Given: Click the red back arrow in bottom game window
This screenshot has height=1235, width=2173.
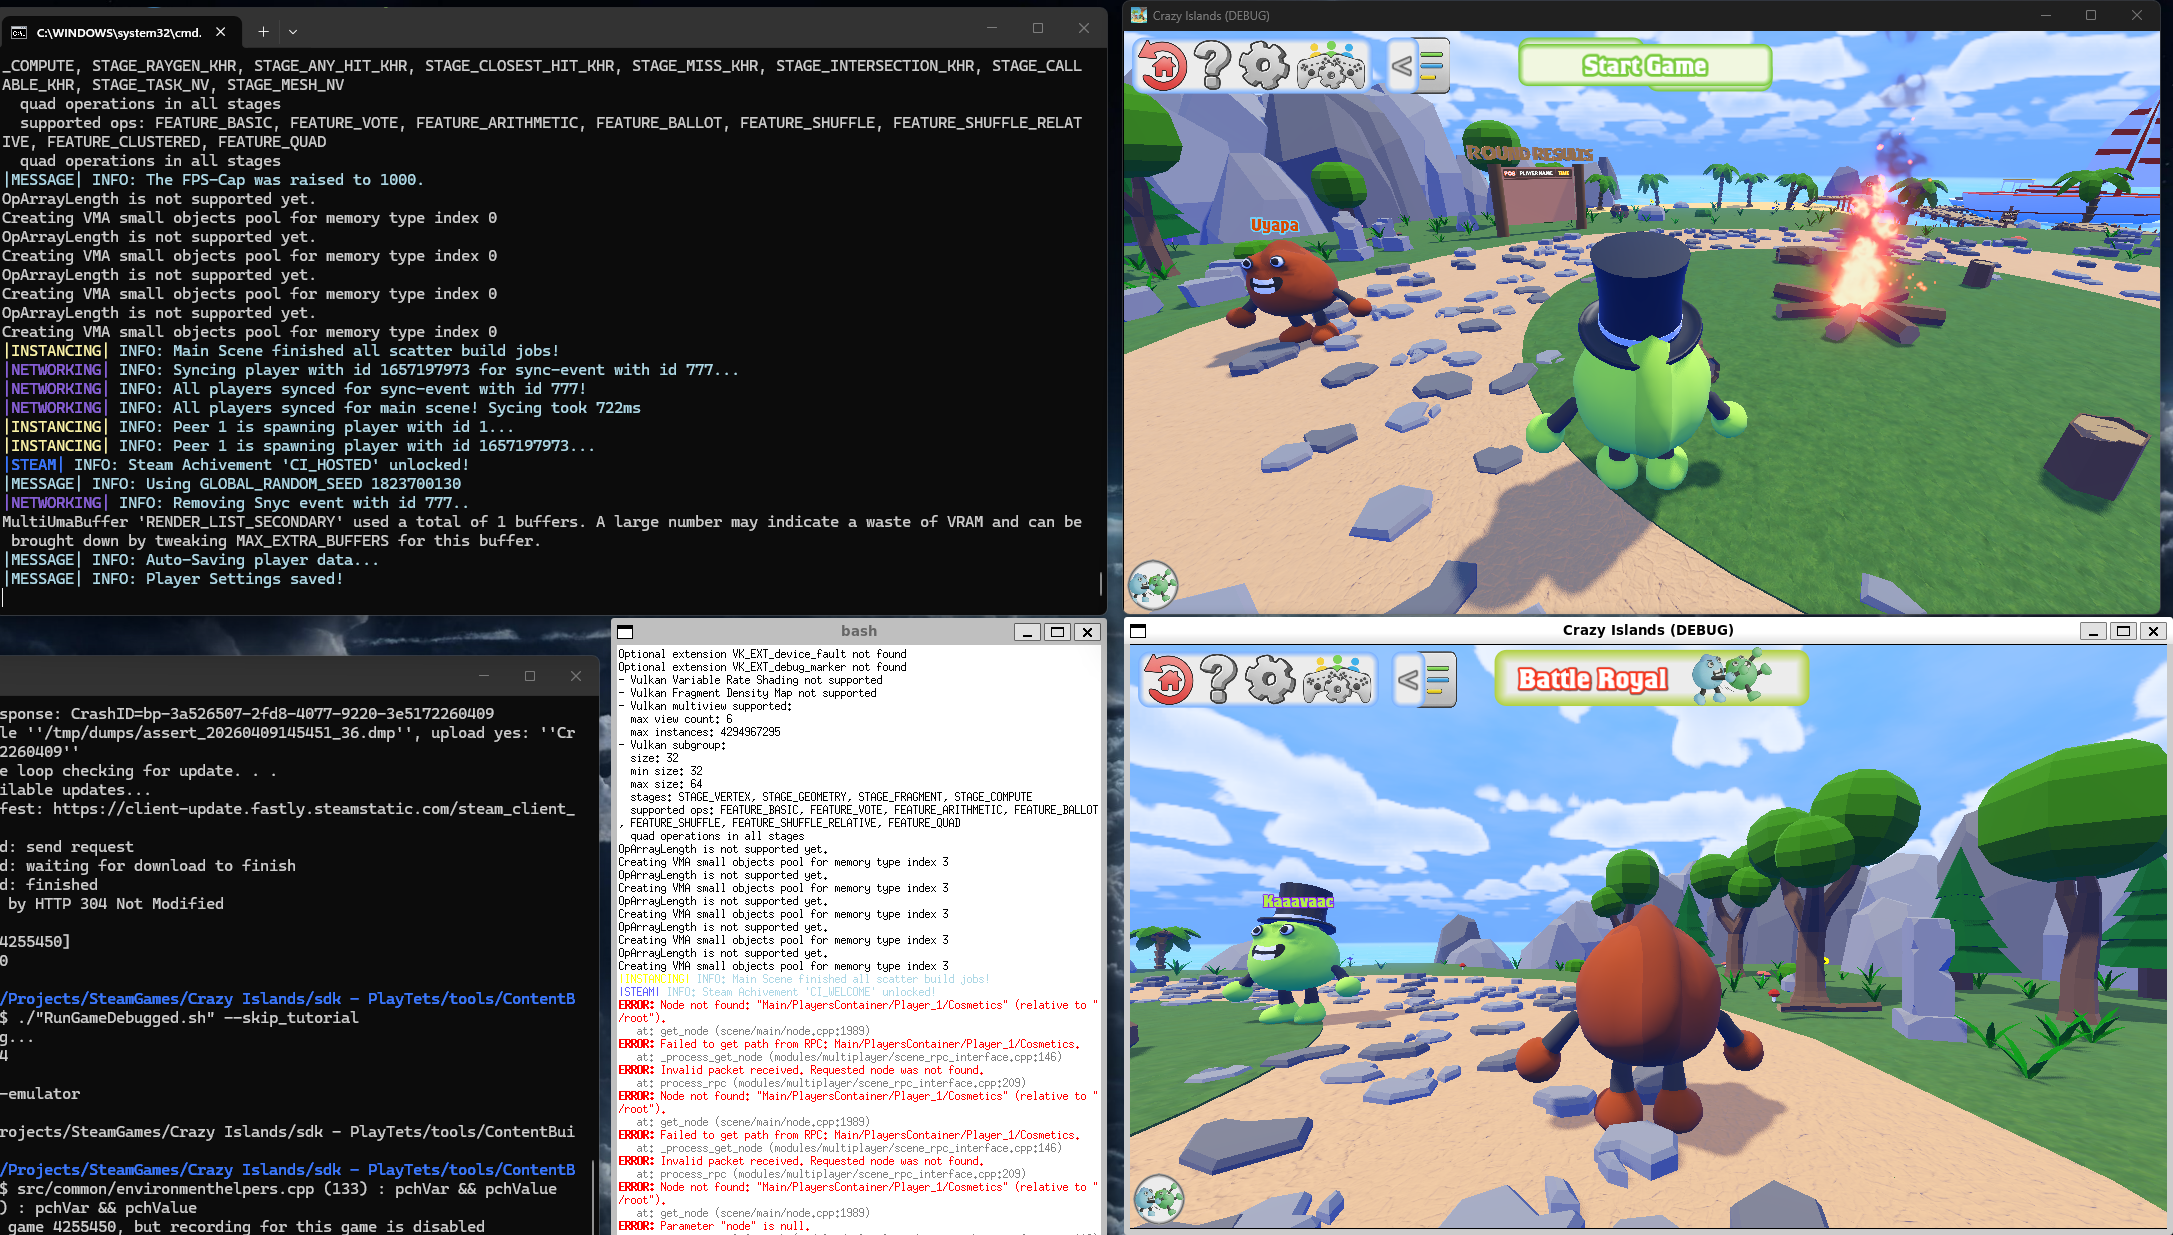Looking at the screenshot, I should tap(1167, 680).
